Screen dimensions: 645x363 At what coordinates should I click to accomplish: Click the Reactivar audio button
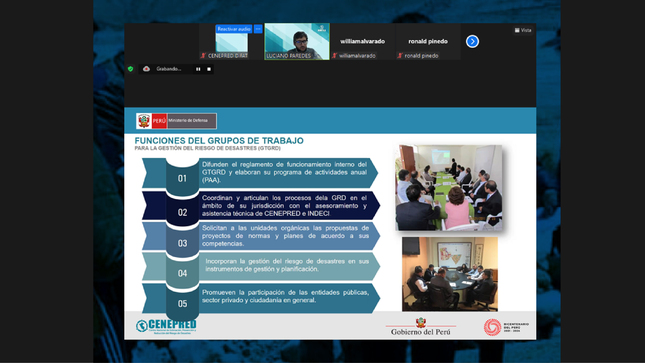tap(234, 29)
